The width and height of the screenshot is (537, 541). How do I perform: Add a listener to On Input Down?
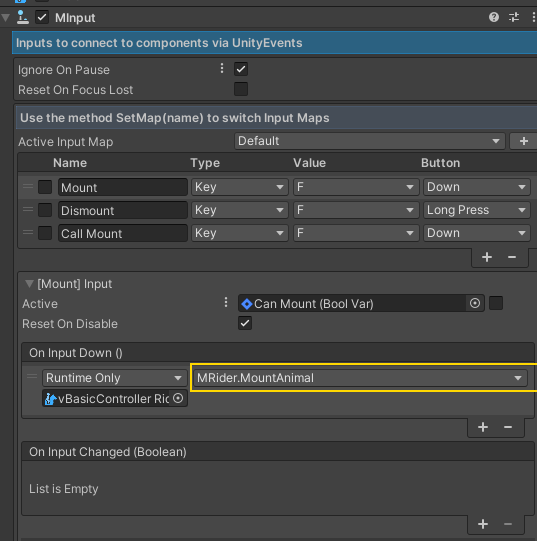pos(483,427)
